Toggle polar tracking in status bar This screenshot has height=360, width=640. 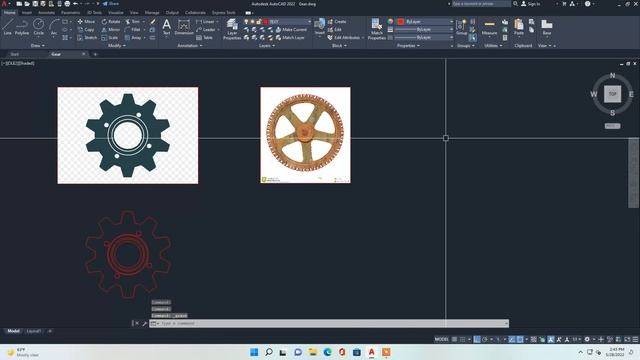point(485,340)
